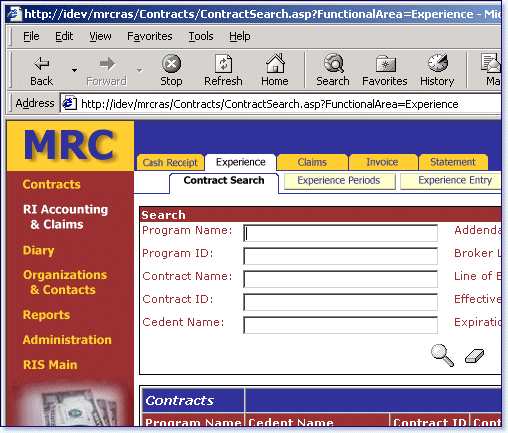The height and width of the screenshot is (433, 508).
Task: Open the Experience Periods sub-tab
Action: 339,181
